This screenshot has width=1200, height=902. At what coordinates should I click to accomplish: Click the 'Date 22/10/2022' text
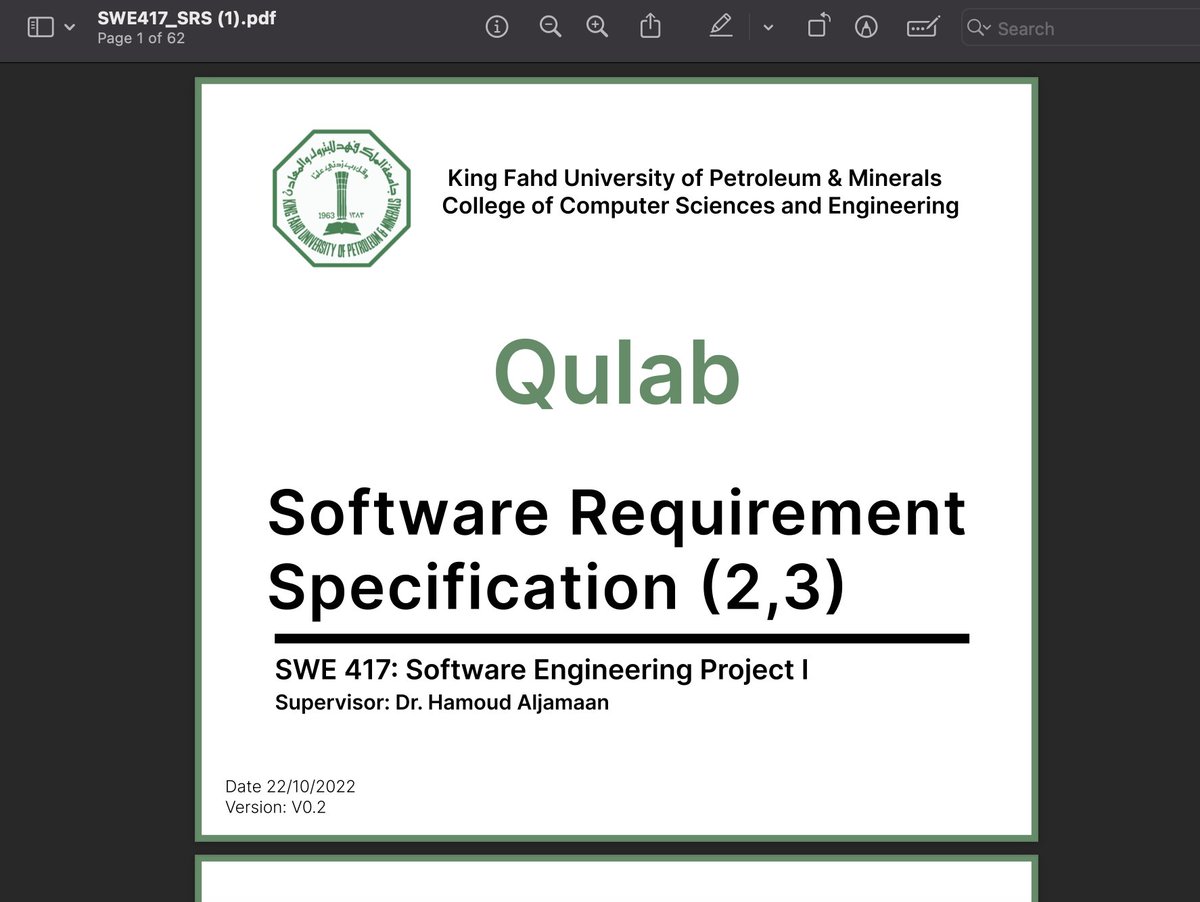[290, 786]
